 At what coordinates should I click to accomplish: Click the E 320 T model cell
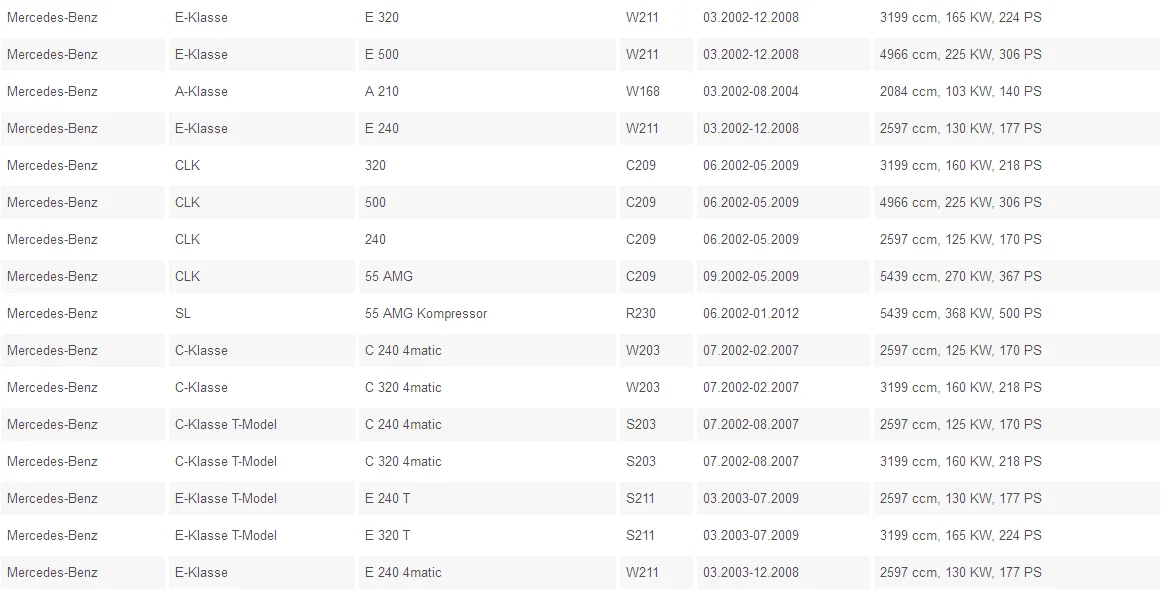487,535
